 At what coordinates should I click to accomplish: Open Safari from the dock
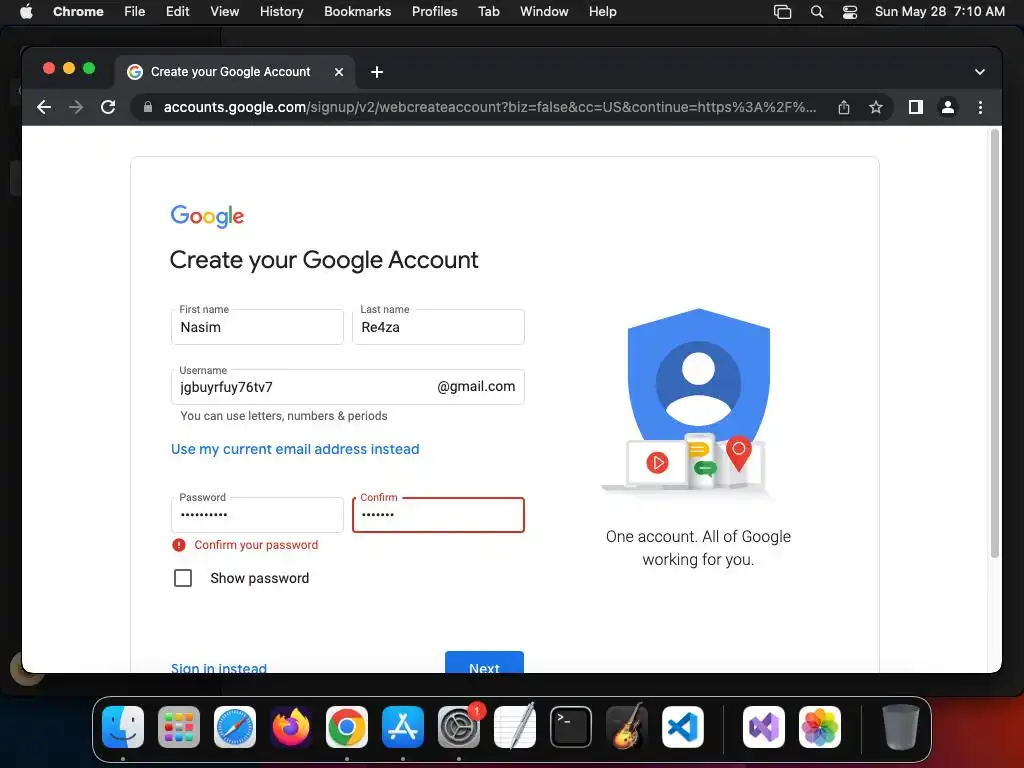(x=235, y=727)
